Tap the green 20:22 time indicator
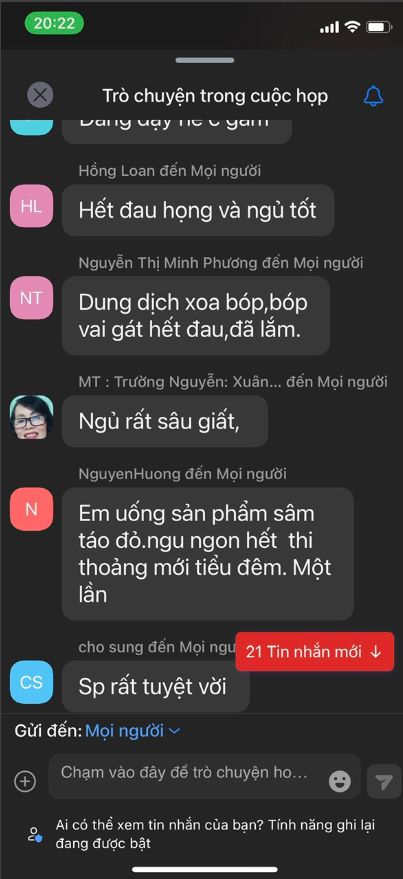 click(54, 23)
